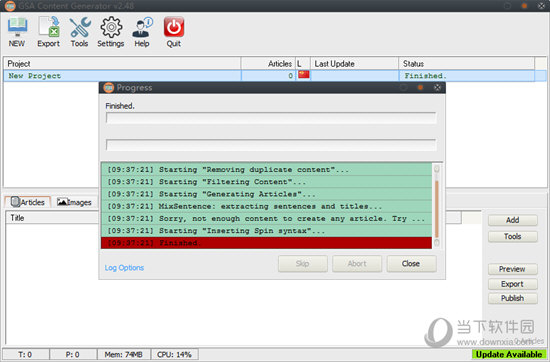The image size is (550, 362).
Task: Open the Help toolbar icon
Action: 142,32
